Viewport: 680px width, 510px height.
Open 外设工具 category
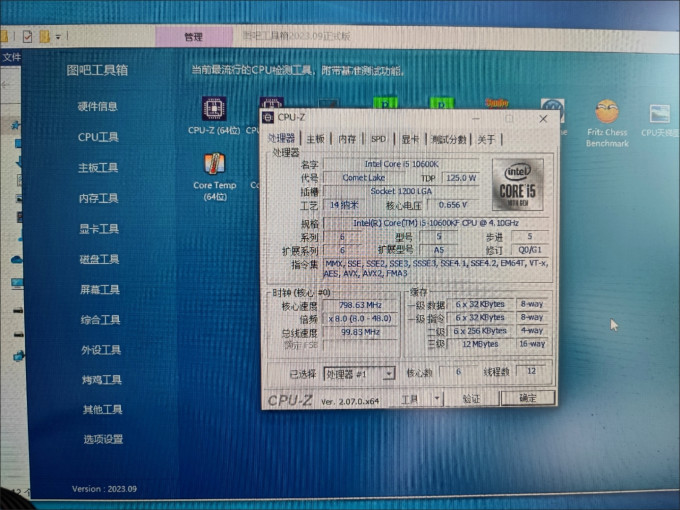pos(101,350)
